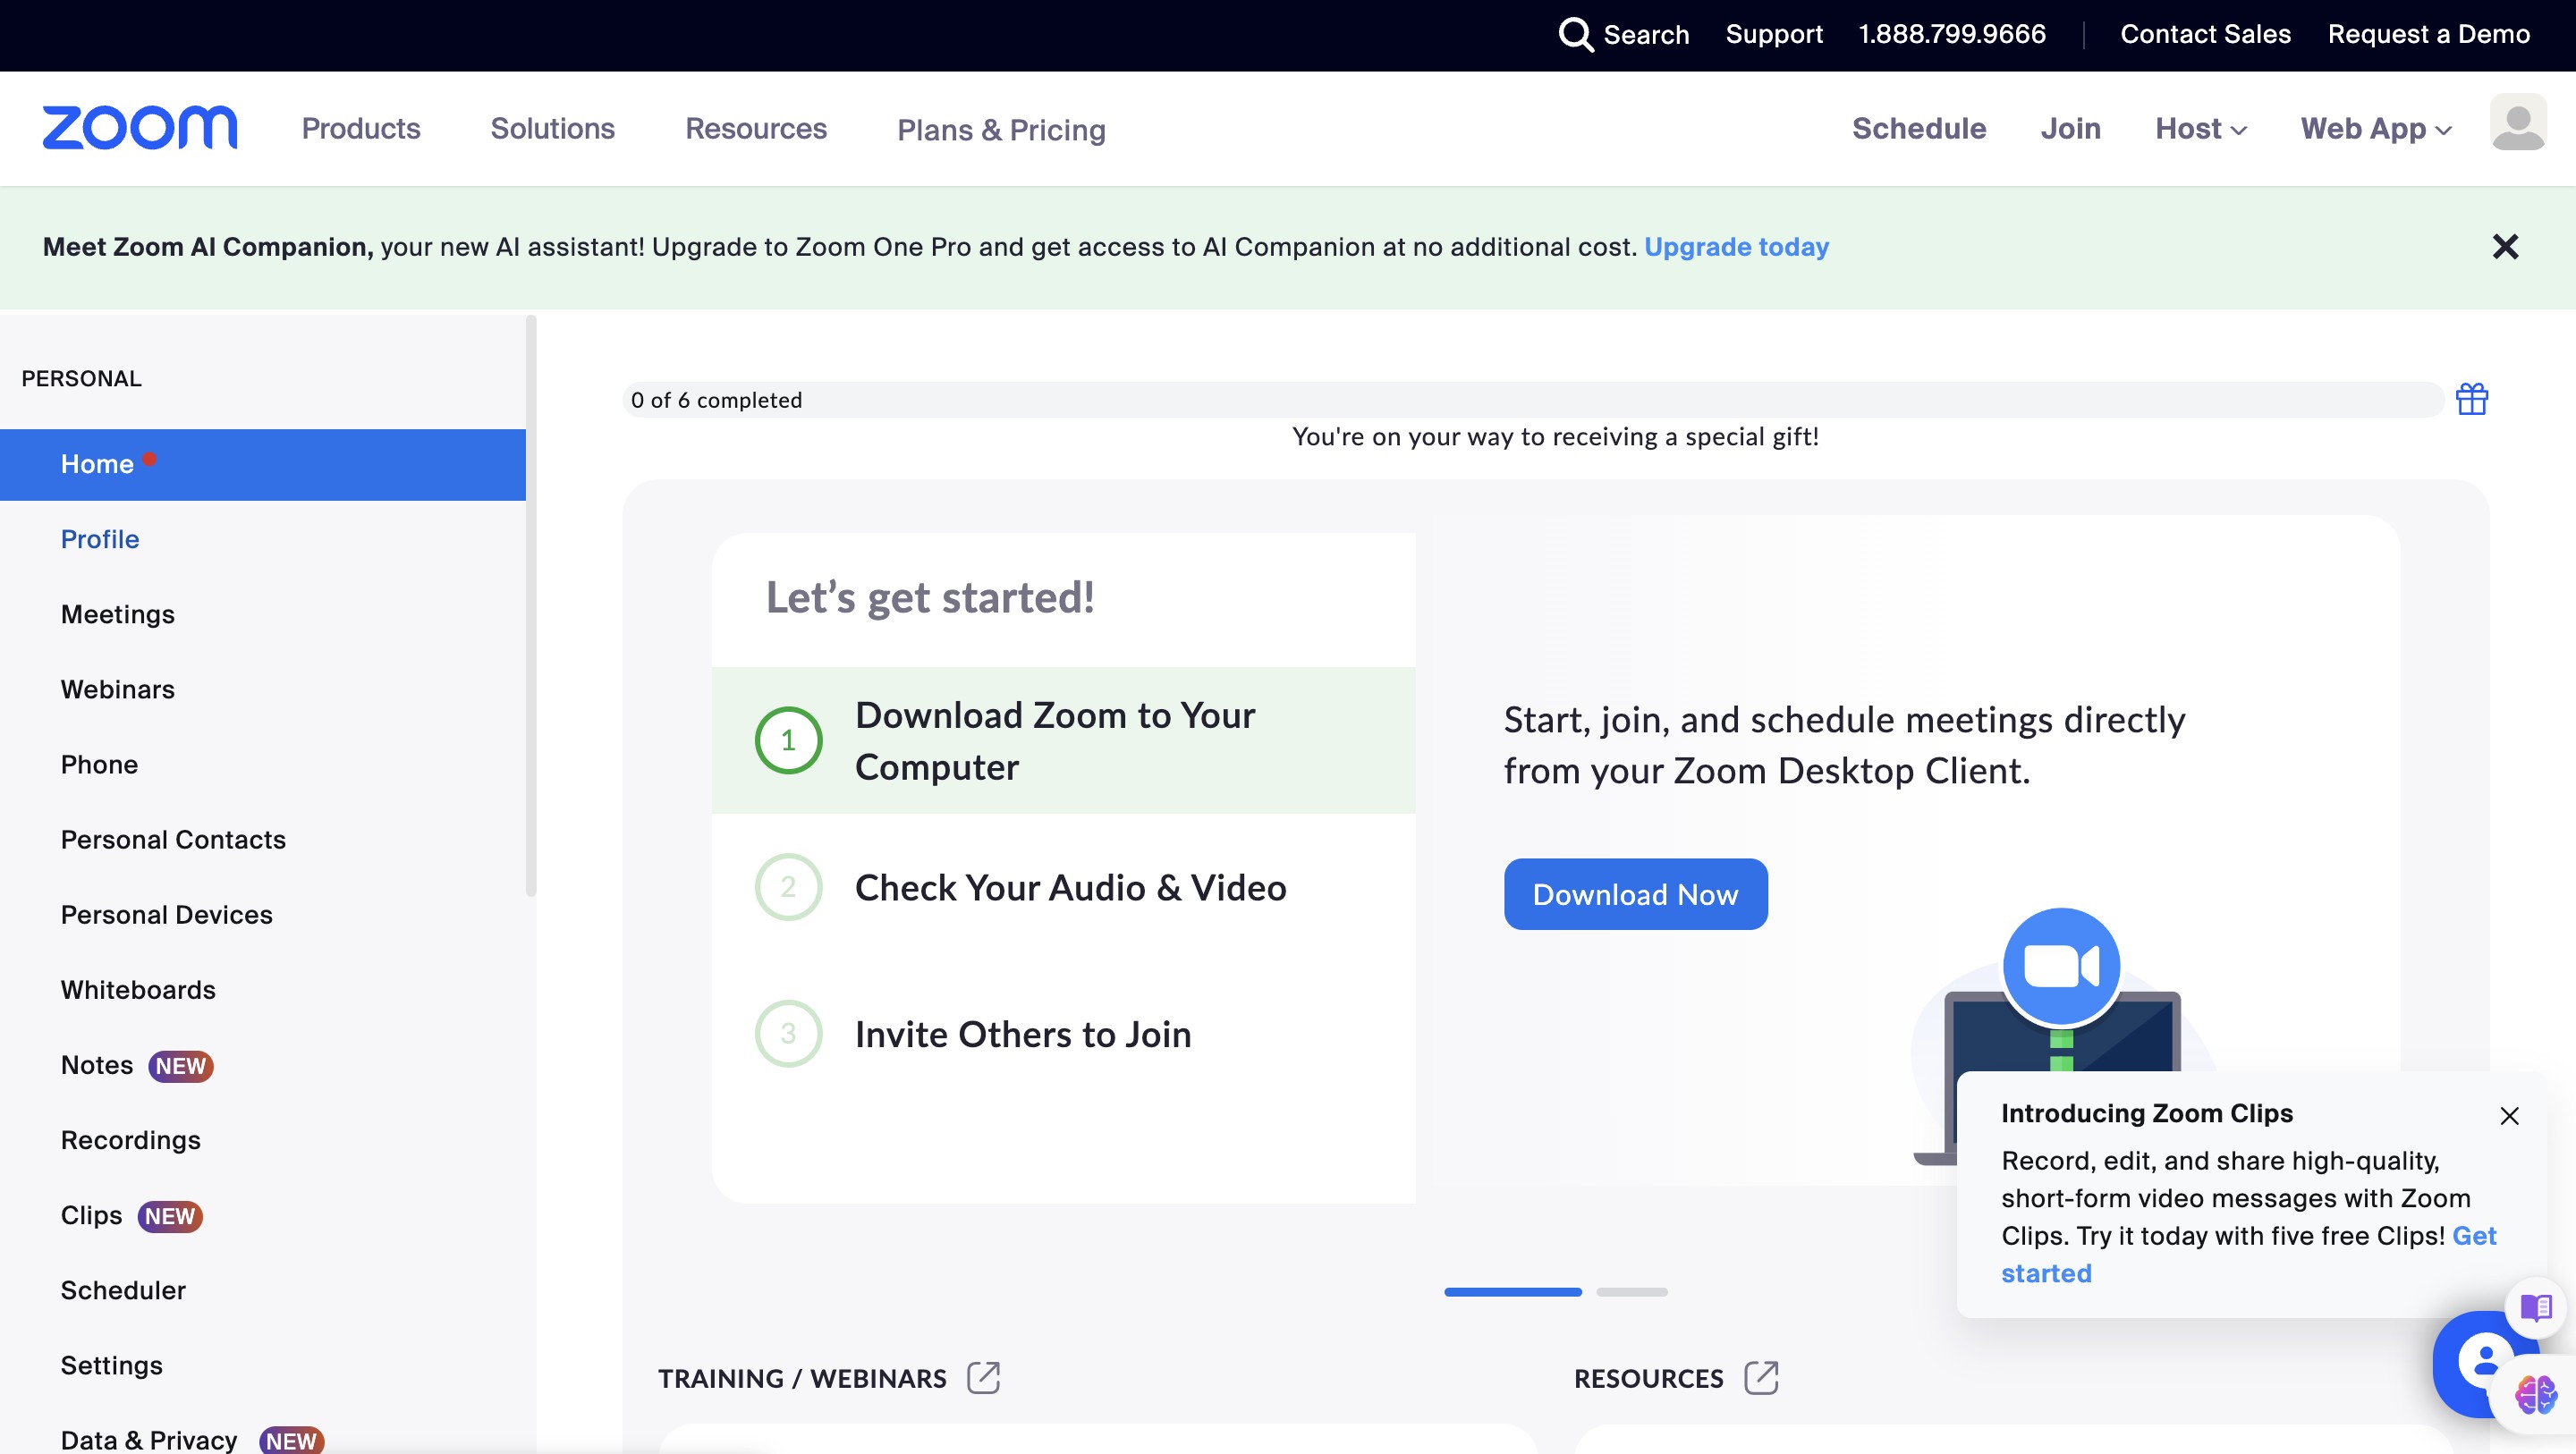
Task: Open the Products menu
Action: (361, 129)
